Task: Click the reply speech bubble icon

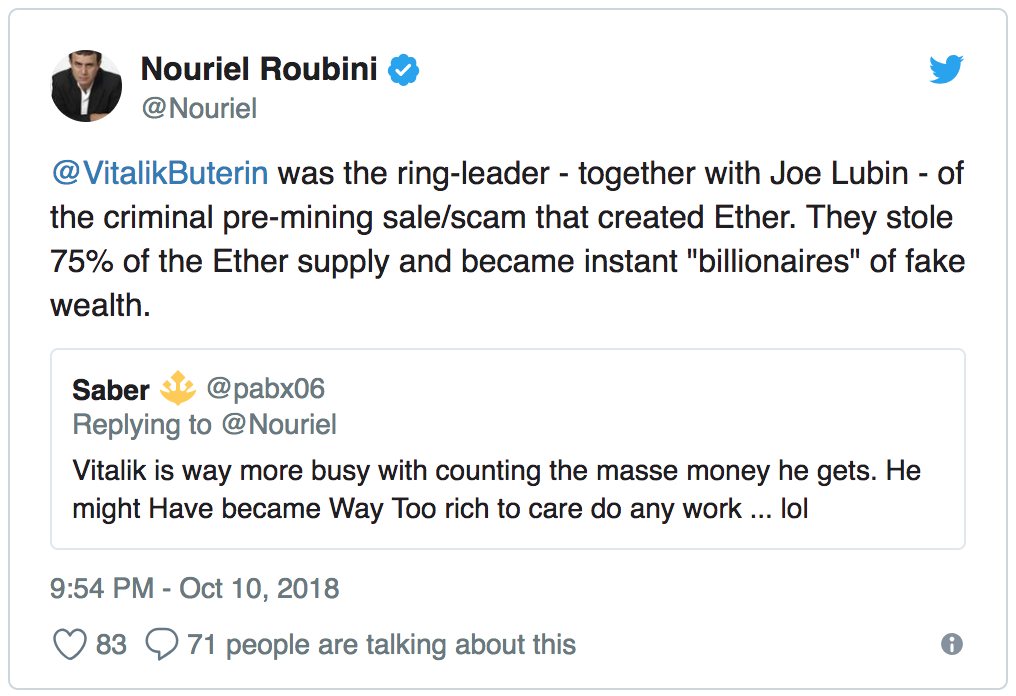Action: click(x=161, y=644)
